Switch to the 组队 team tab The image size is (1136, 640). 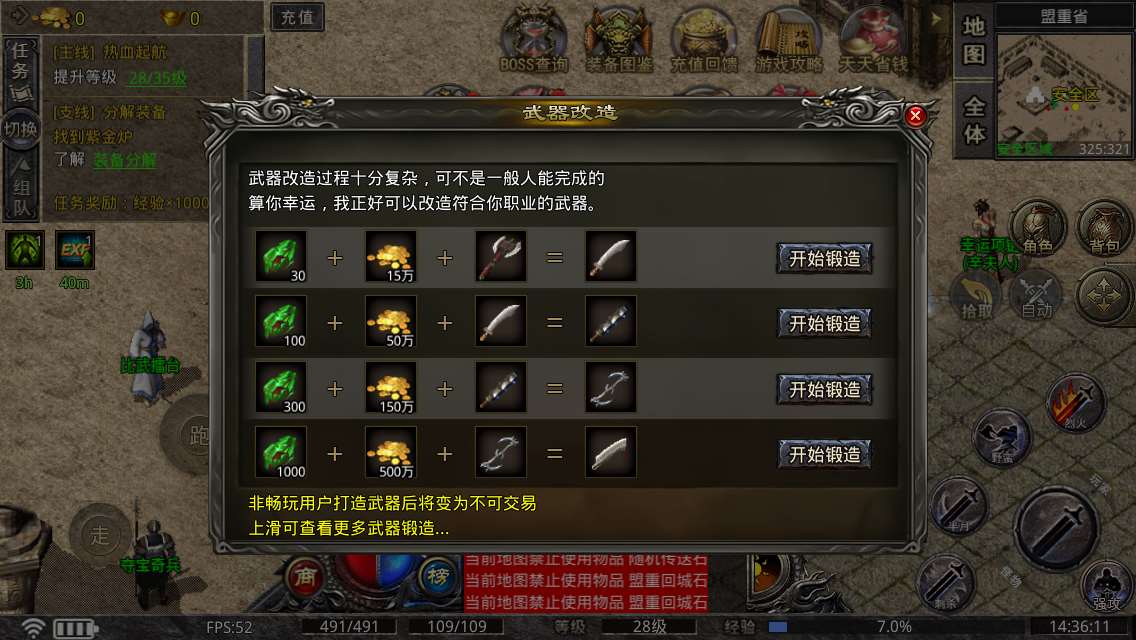pos(22,187)
